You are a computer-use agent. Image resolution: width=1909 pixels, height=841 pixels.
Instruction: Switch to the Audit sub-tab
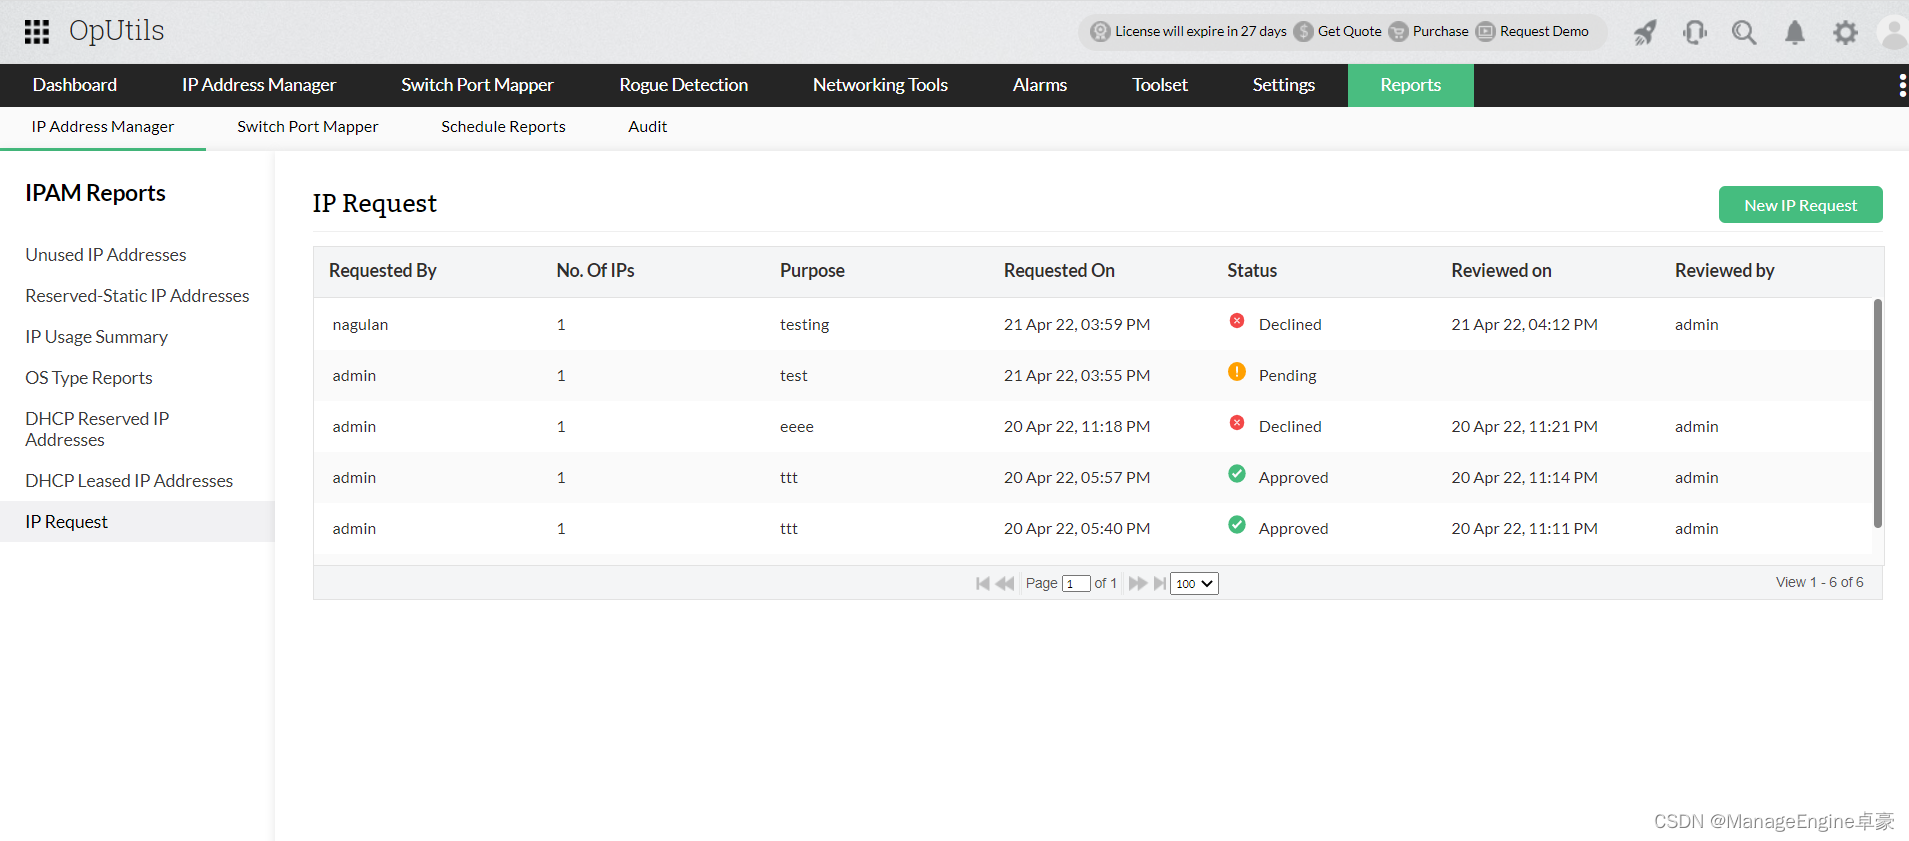coord(648,127)
